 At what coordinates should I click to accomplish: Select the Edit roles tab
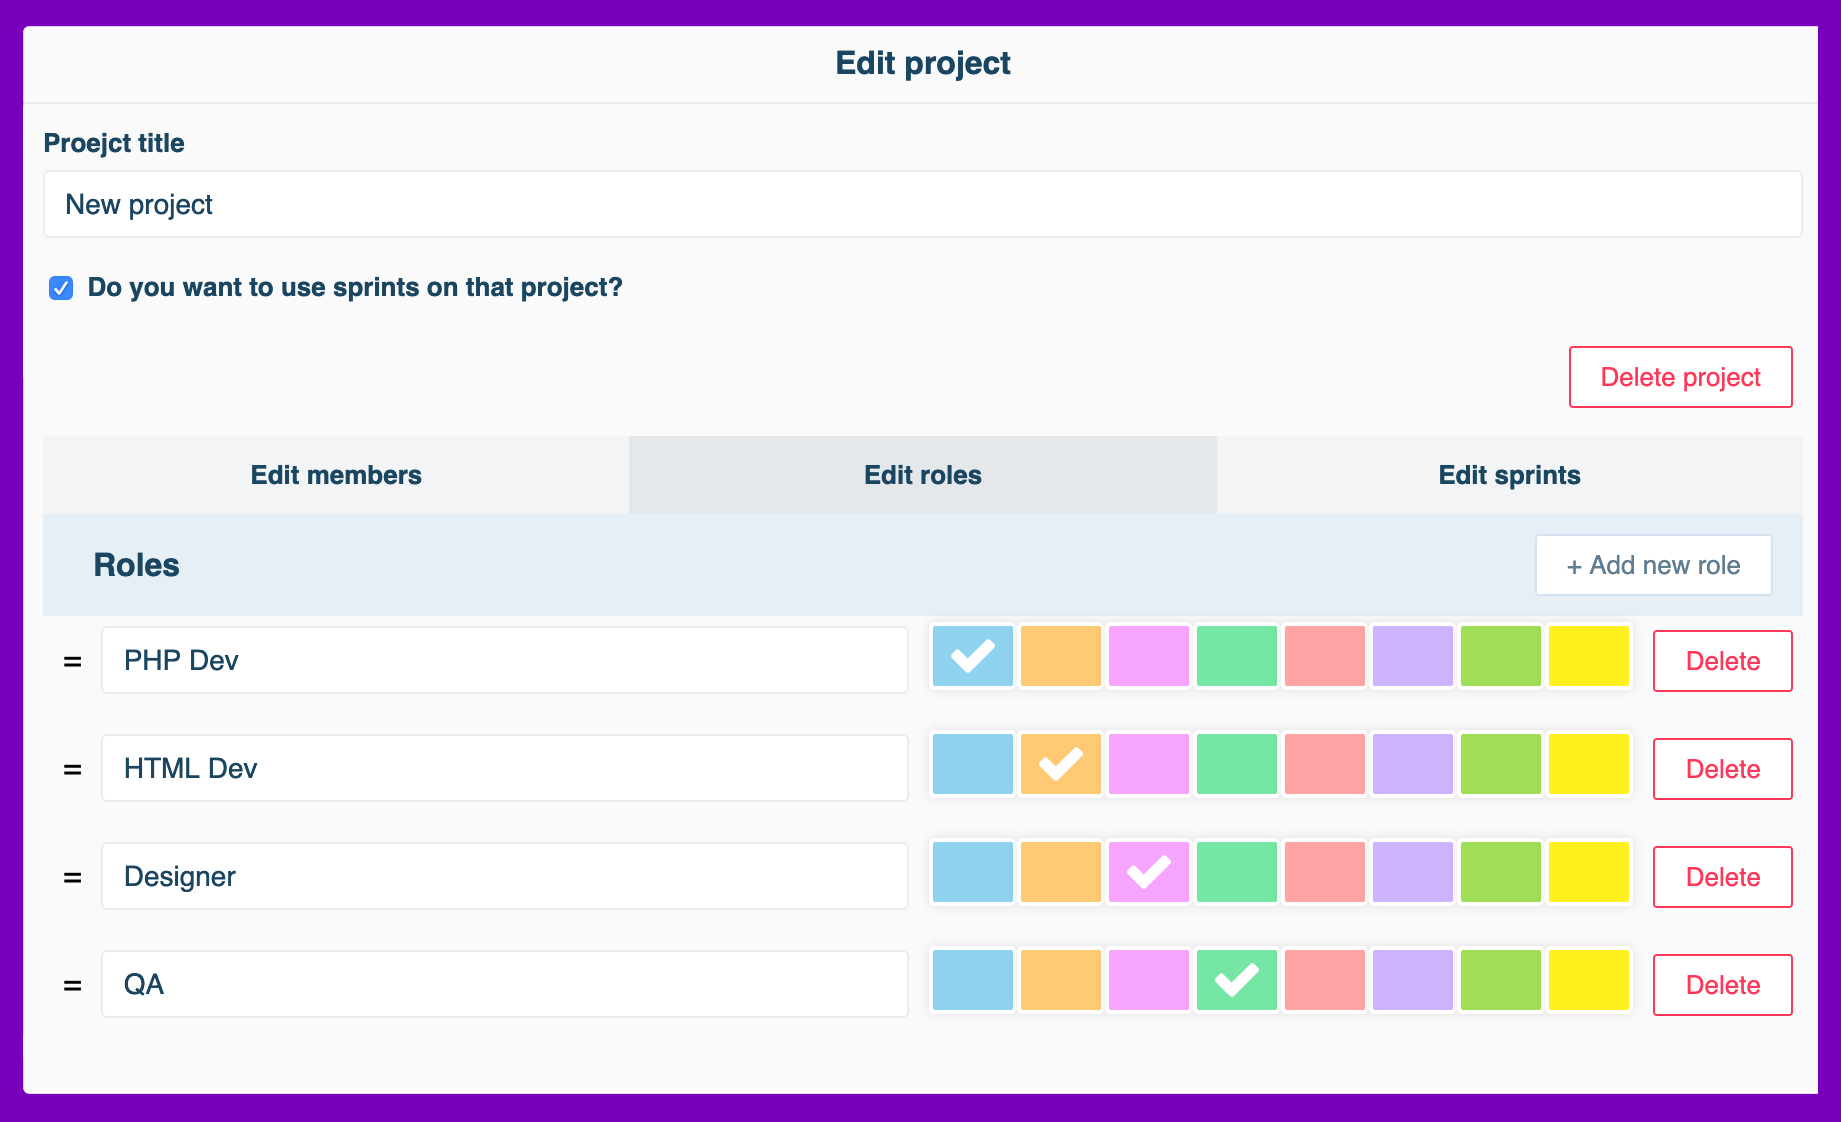coord(922,475)
